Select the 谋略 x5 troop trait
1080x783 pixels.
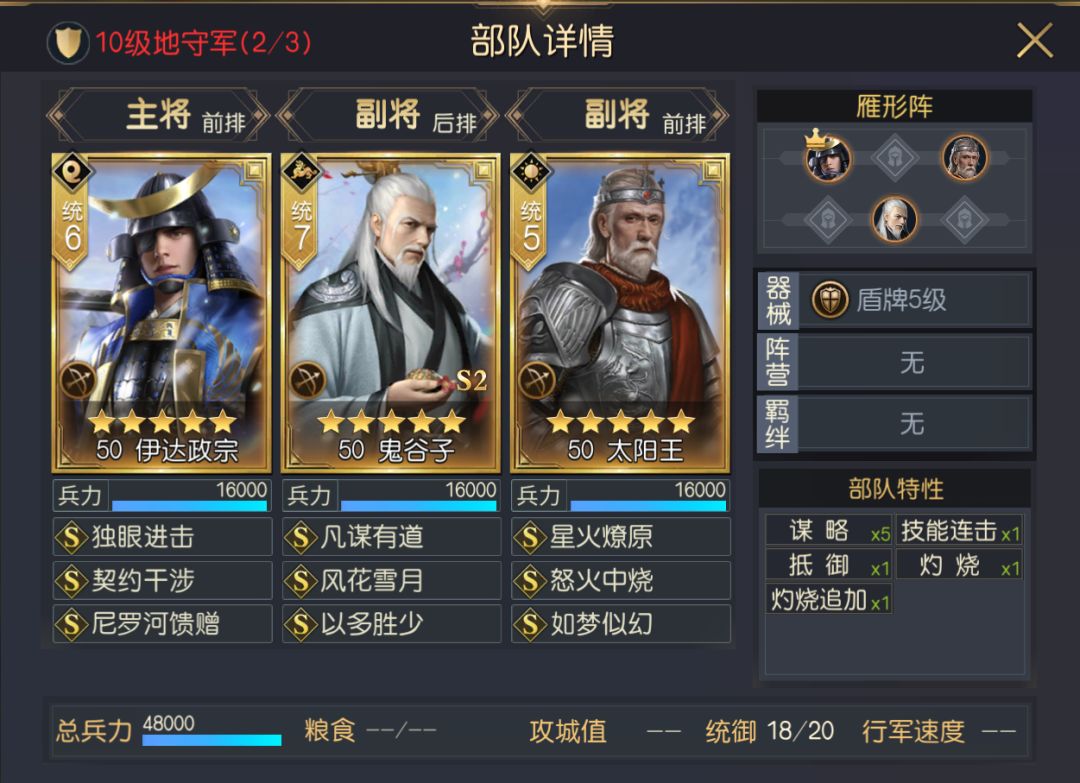point(829,531)
